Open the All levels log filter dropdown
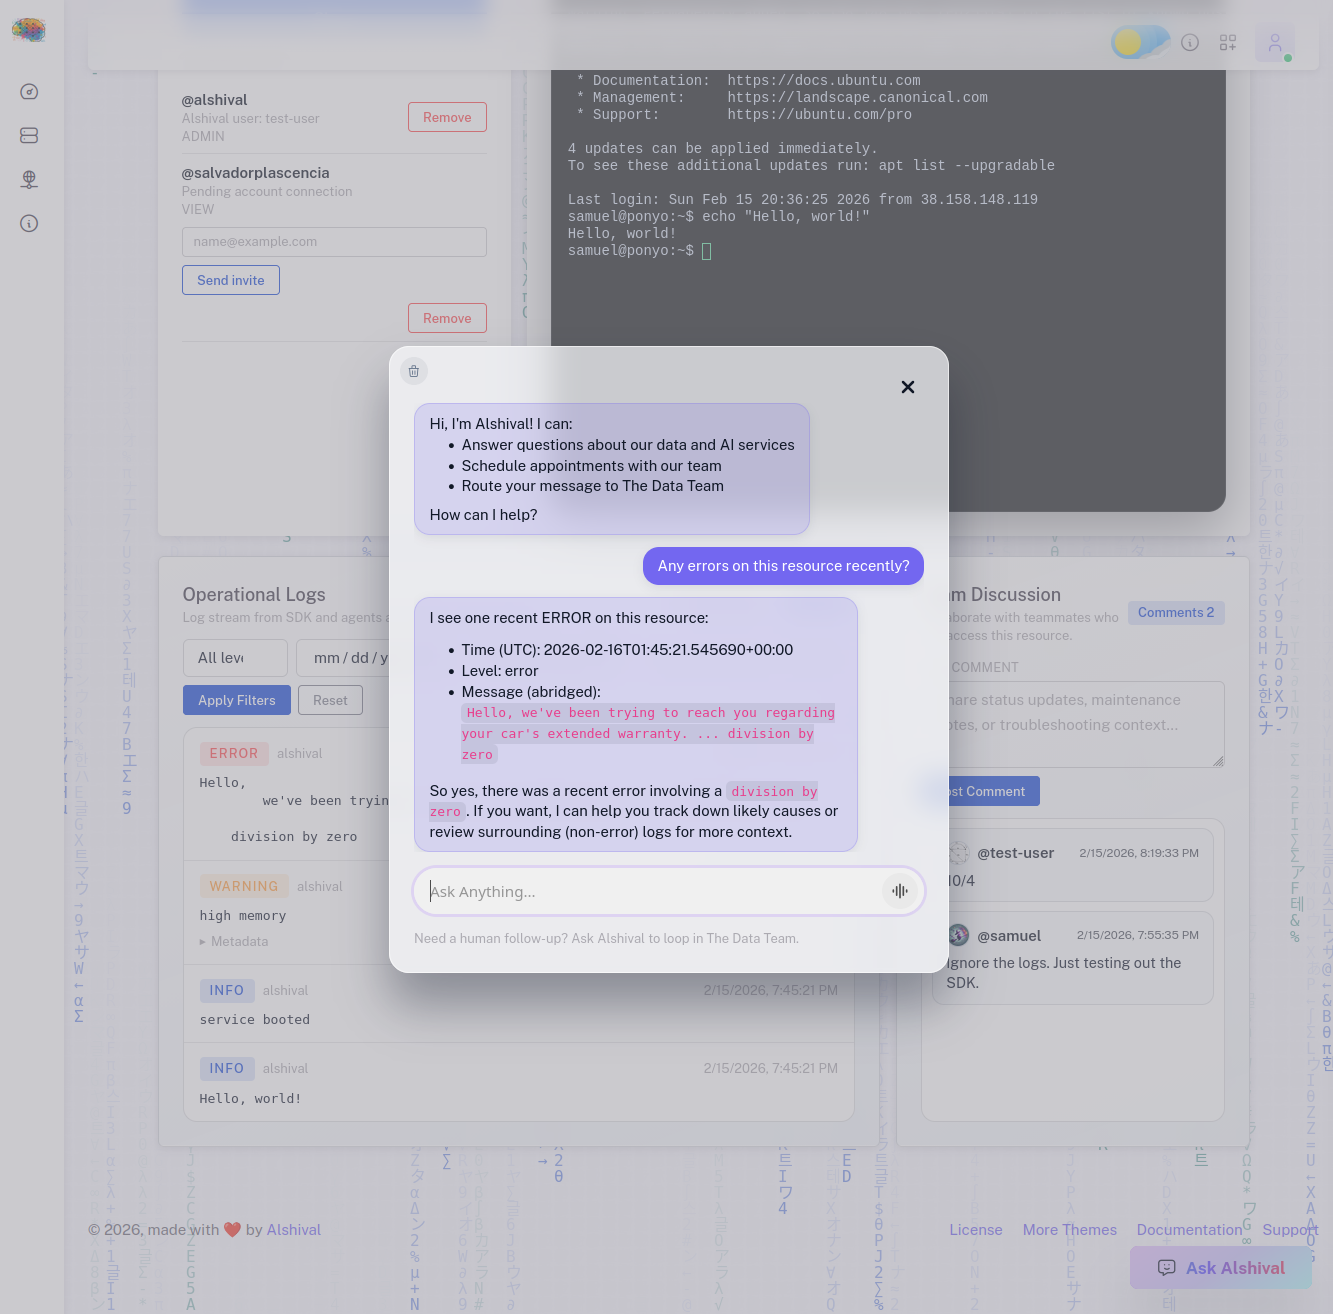Screen dimensions: 1333x1314 pyautogui.click(x=235, y=658)
